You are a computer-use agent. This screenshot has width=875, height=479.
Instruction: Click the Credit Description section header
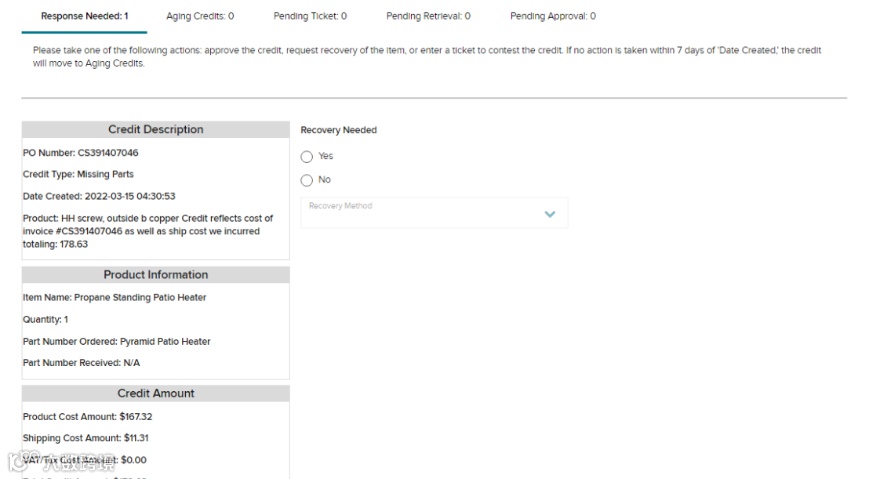155,130
